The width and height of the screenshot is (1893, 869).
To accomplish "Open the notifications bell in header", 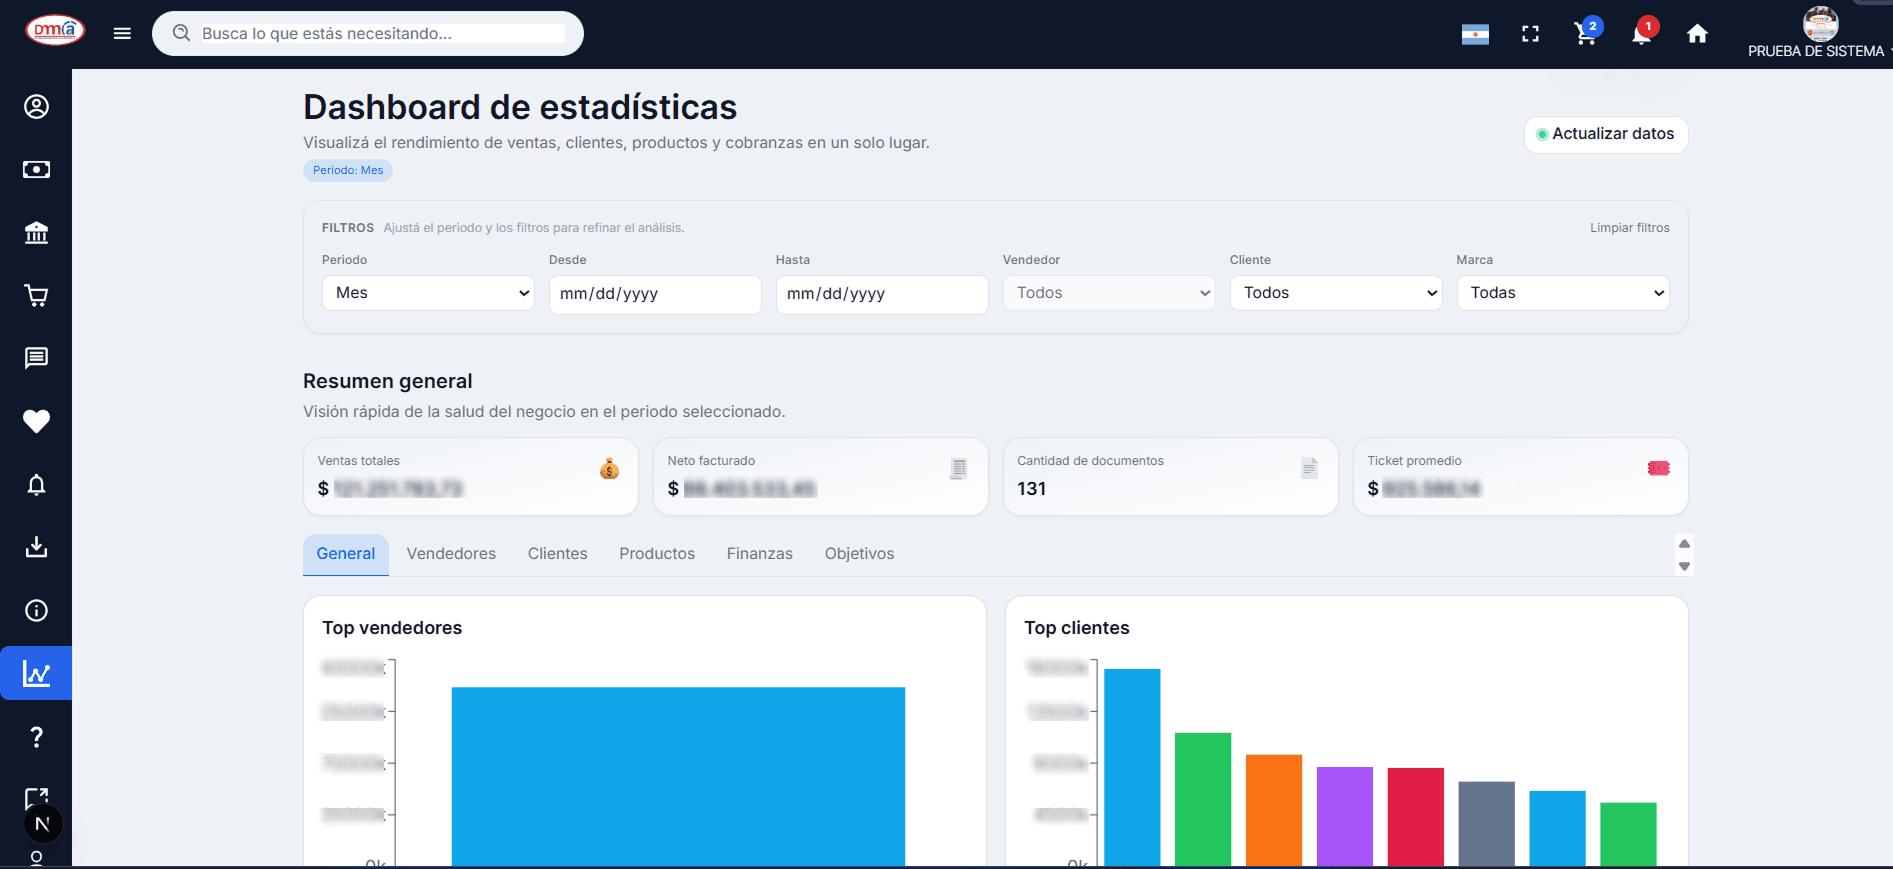I will point(1642,33).
